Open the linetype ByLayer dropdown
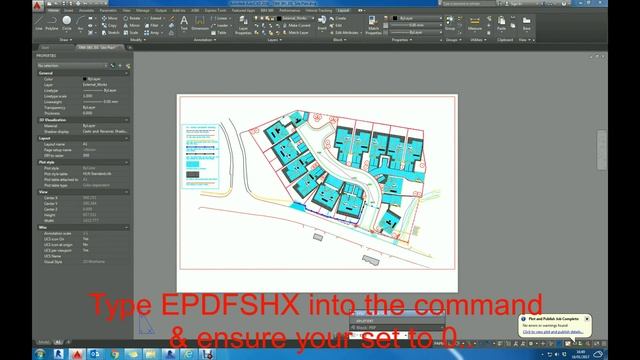This screenshot has width=640, height=360. coord(417,32)
